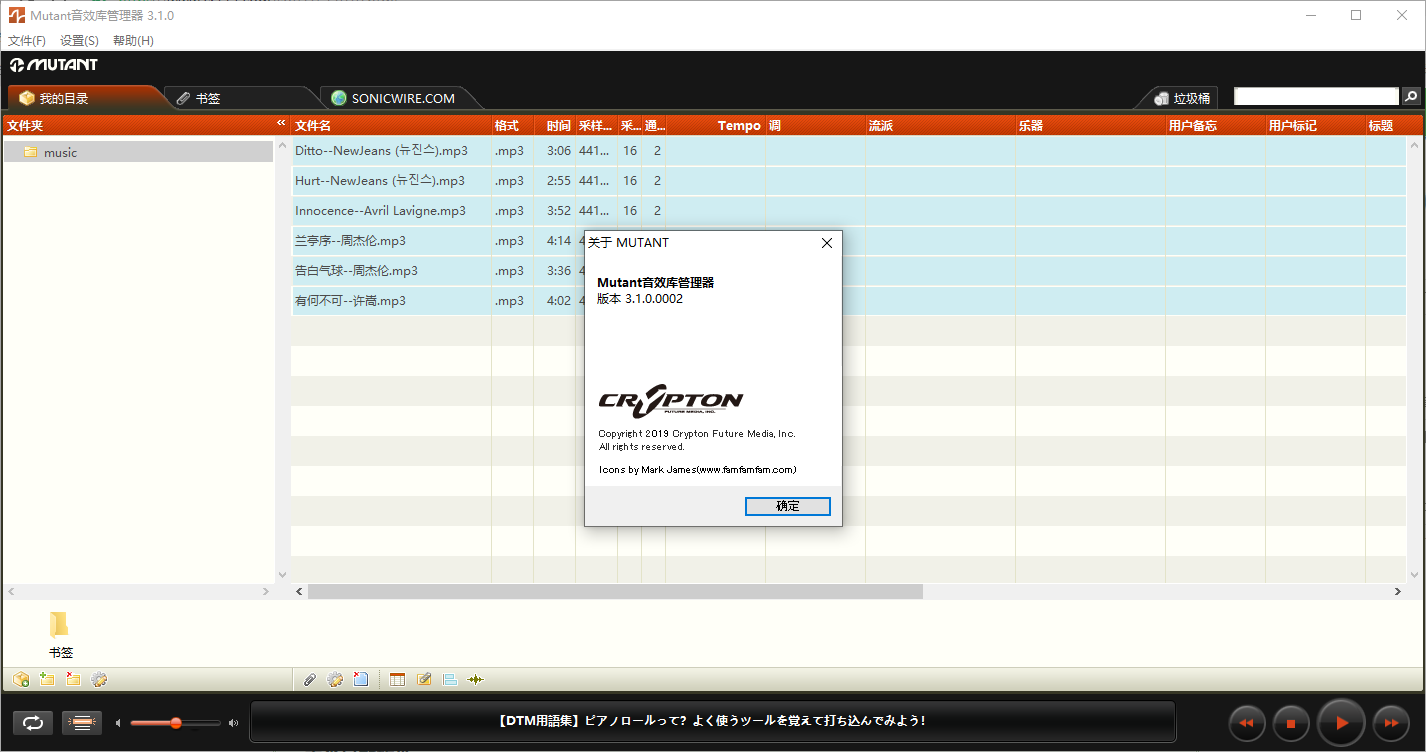Click the rewind playback button
Screen dimensions: 1426x752
click(1246, 722)
